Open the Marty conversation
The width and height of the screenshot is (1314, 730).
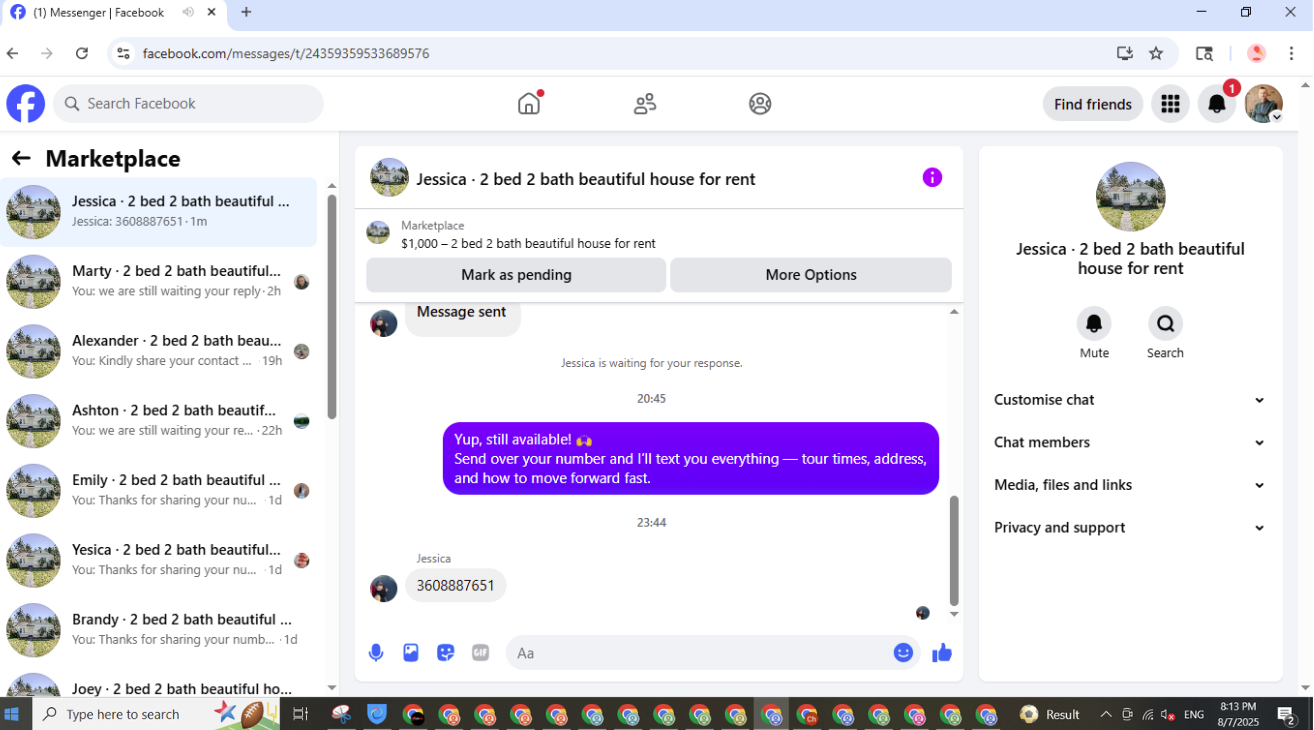point(159,281)
